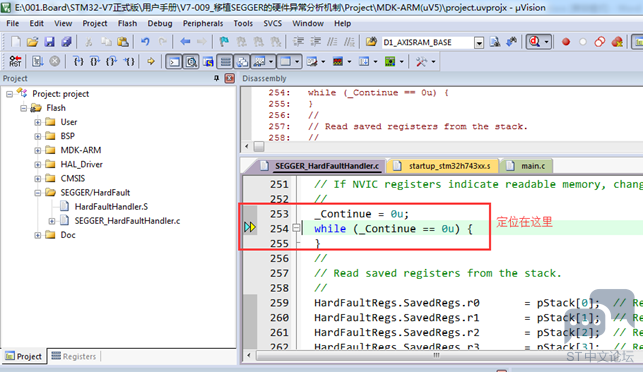
Task: Close the Project panel
Action: click(x=230, y=78)
